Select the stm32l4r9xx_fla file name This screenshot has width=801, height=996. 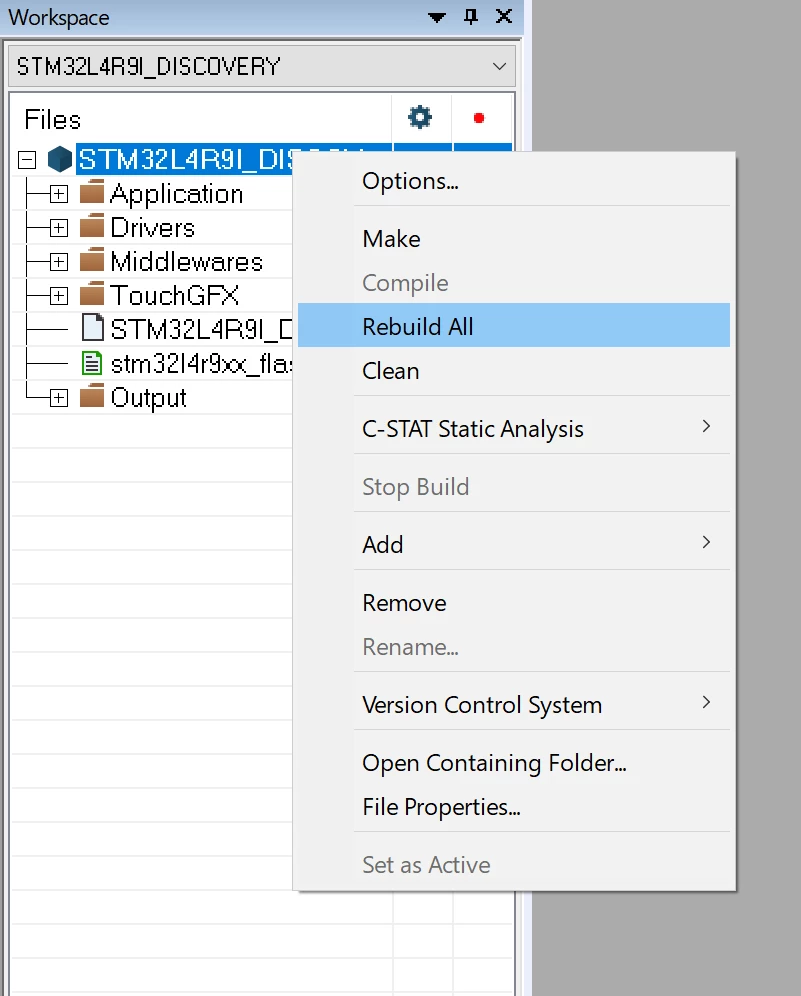pos(201,363)
